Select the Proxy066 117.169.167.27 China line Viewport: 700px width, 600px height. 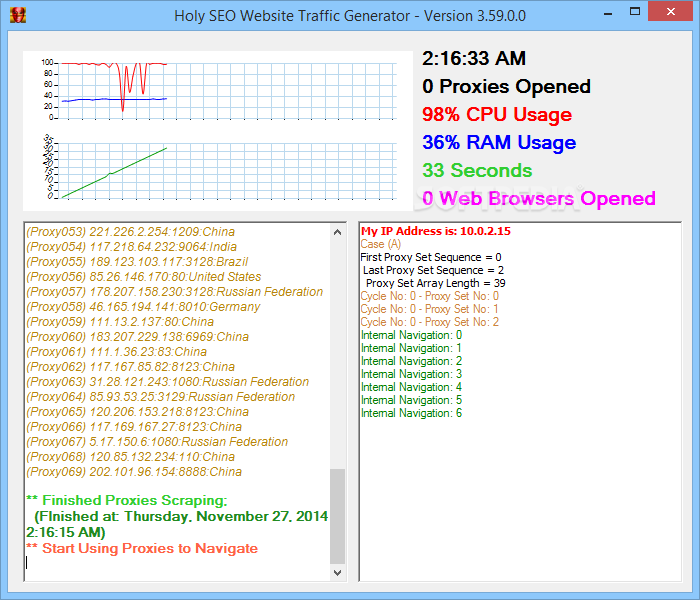coord(133,427)
